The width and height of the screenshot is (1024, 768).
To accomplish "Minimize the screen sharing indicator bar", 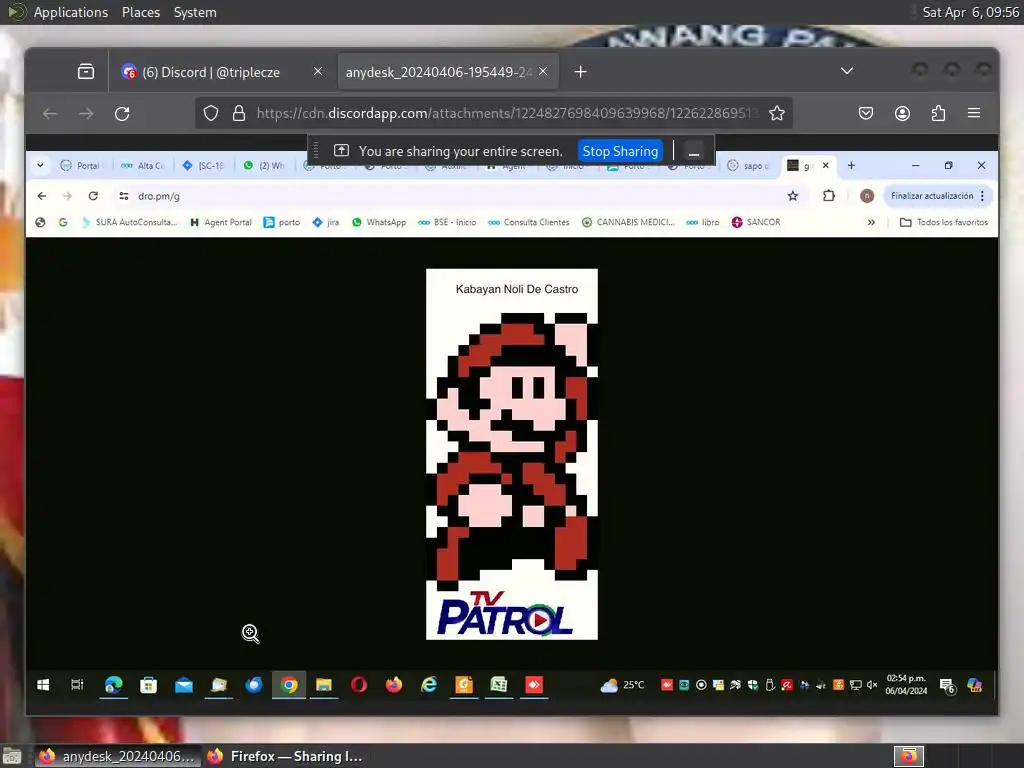I will click(694, 152).
